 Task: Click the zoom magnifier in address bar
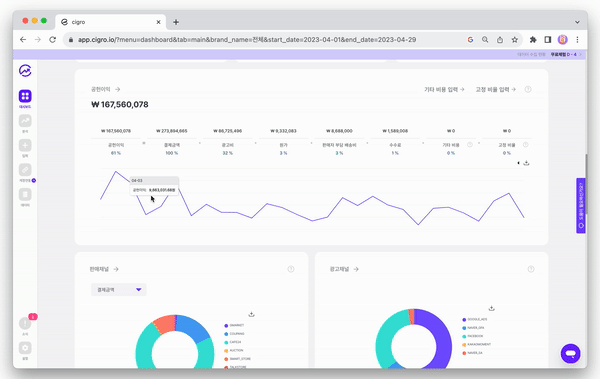485,39
